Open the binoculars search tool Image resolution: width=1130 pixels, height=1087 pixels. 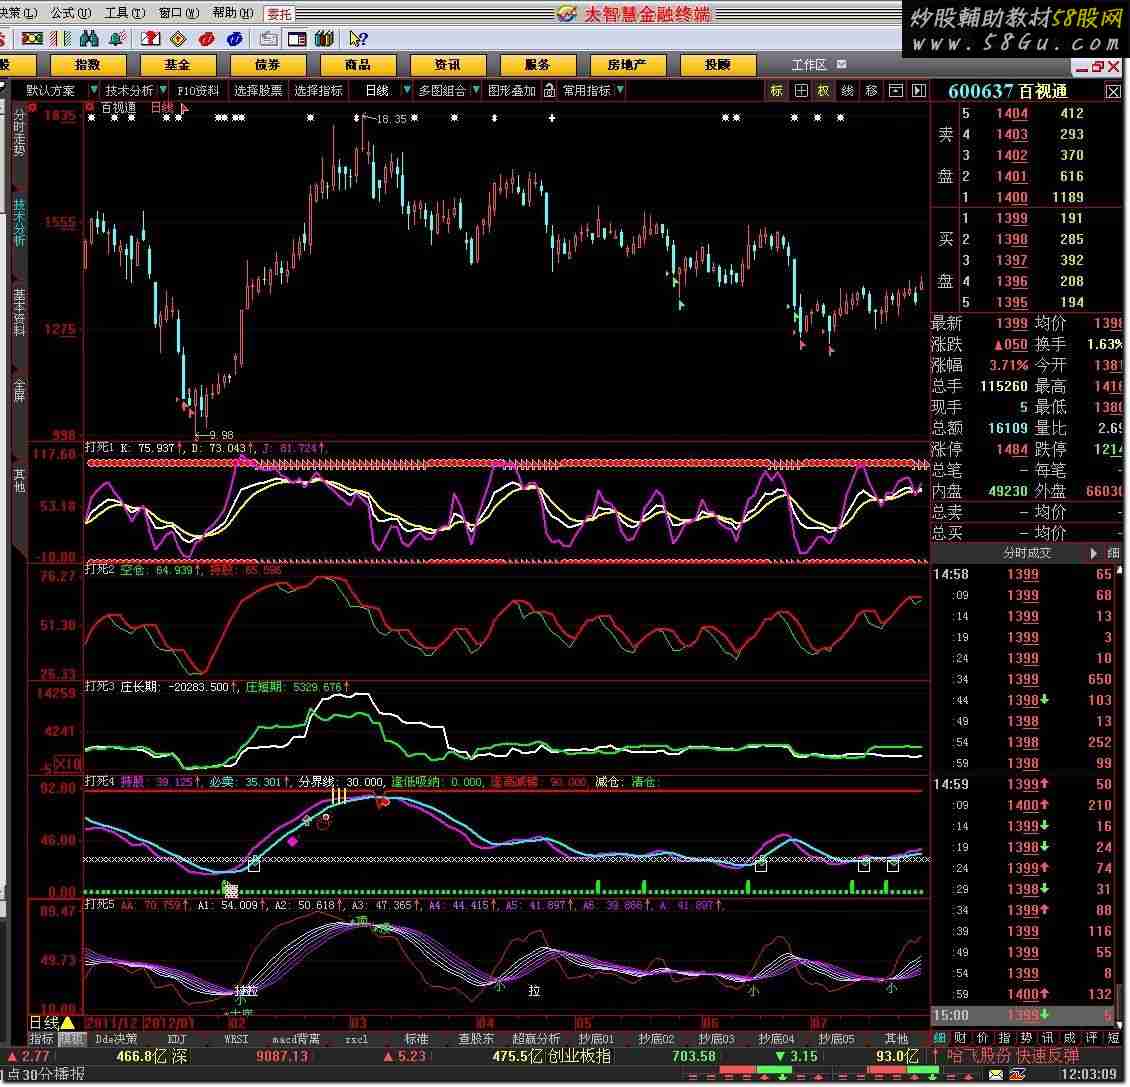pyautogui.click(x=89, y=39)
